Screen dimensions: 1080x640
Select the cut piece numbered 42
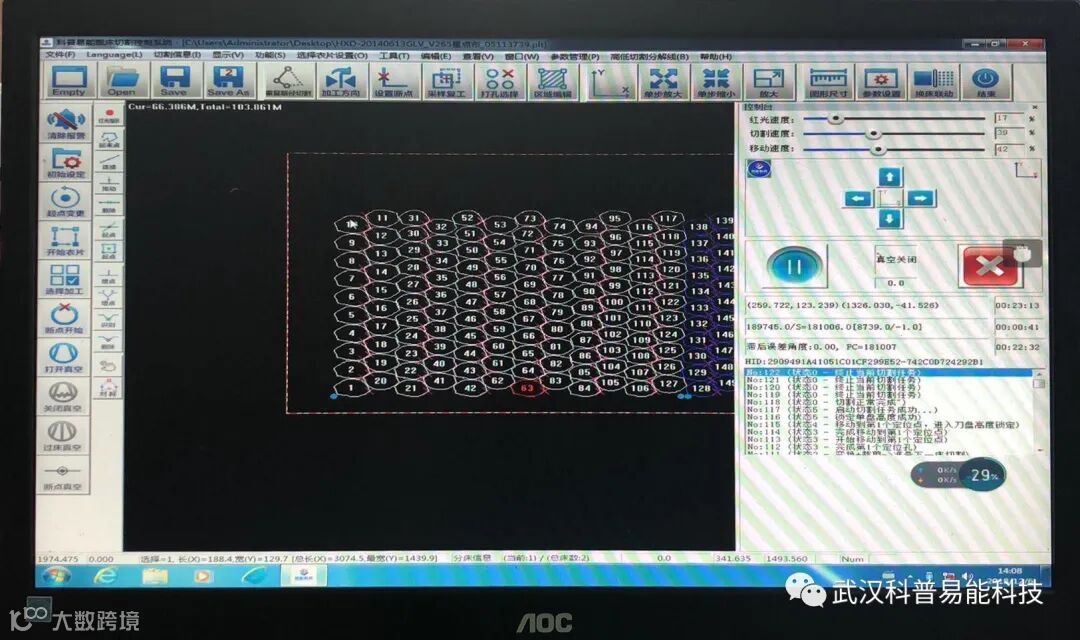tap(470, 388)
